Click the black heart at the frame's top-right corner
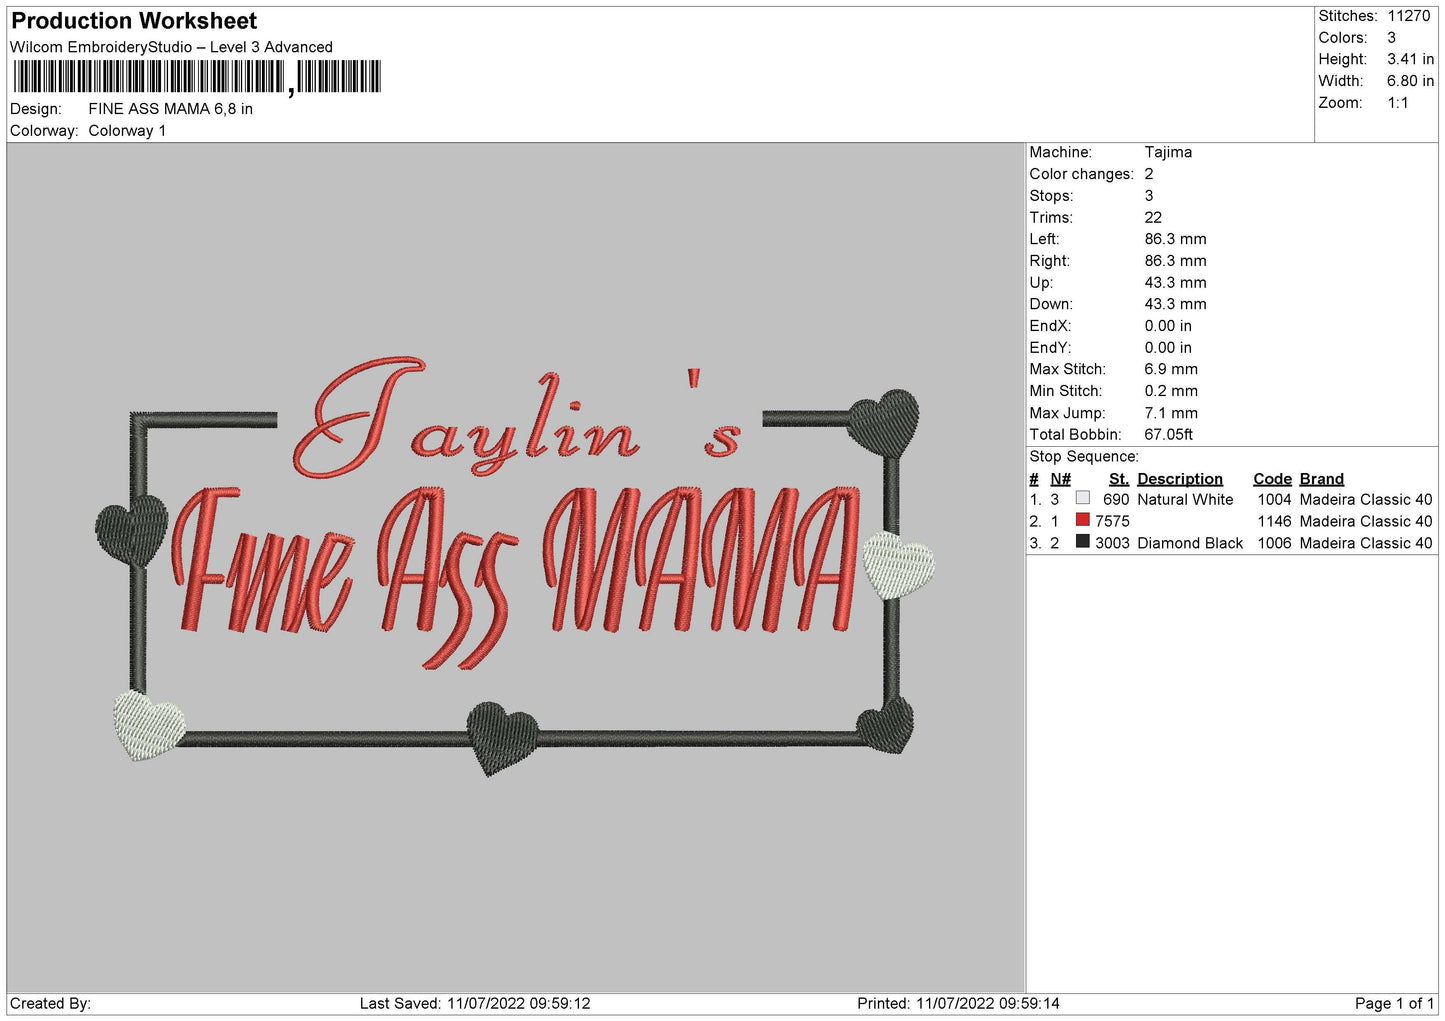This screenshot has width=1445, height=1021. point(884,422)
